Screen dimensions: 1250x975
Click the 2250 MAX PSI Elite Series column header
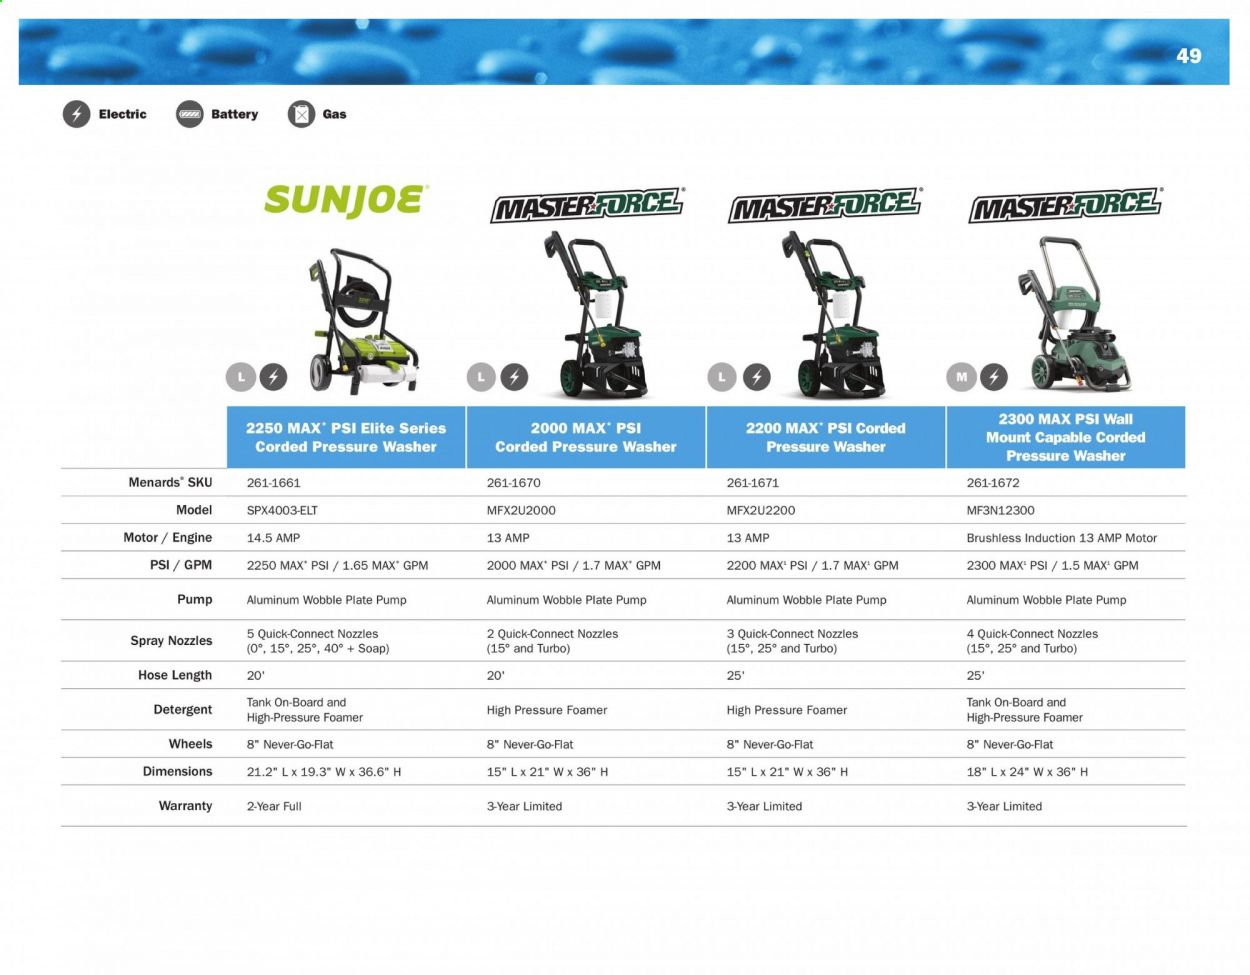click(x=346, y=437)
